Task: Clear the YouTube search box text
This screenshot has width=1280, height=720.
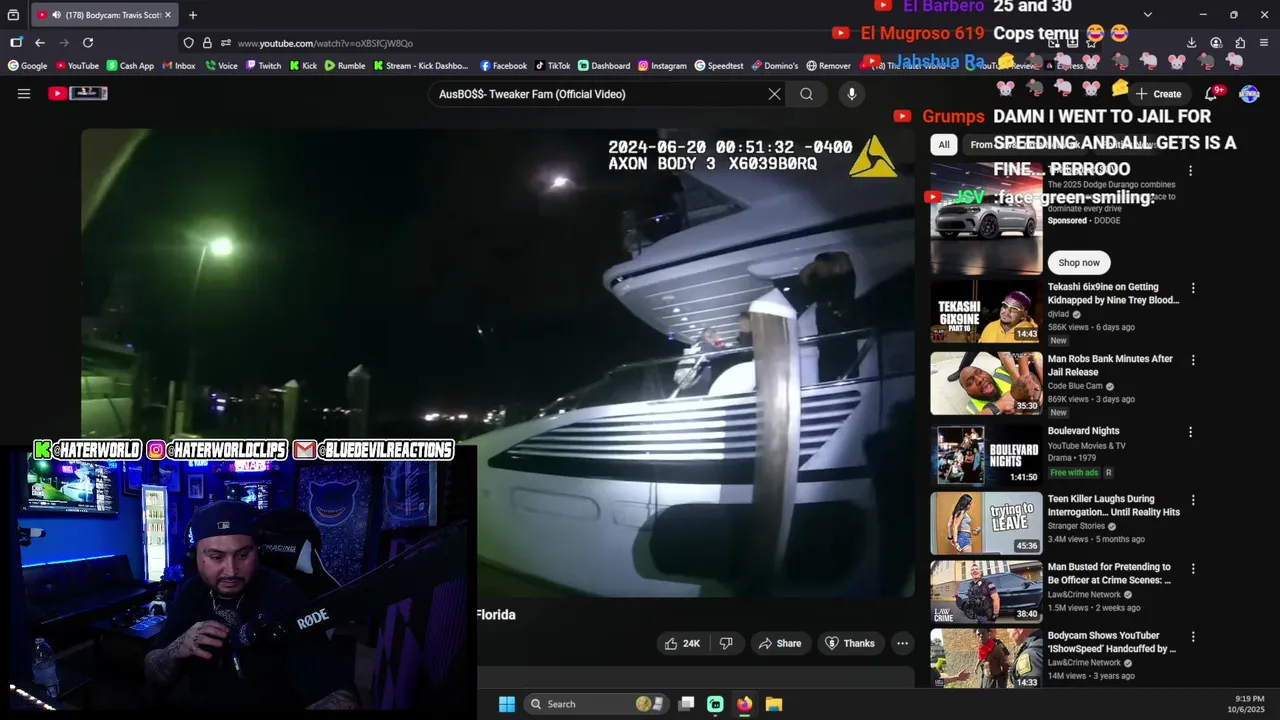Action: point(774,94)
